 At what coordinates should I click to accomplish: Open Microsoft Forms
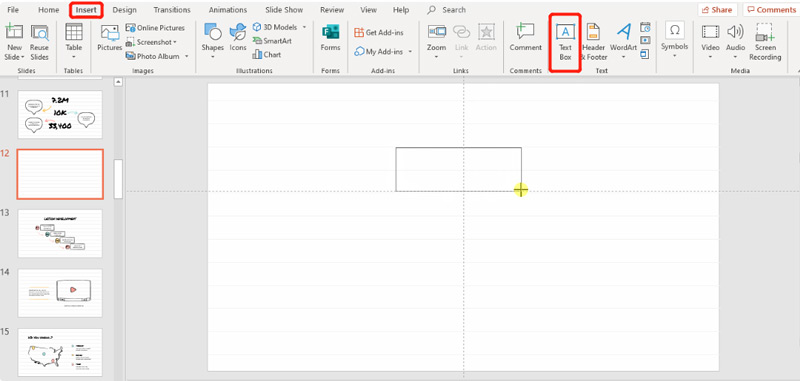(x=330, y=38)
